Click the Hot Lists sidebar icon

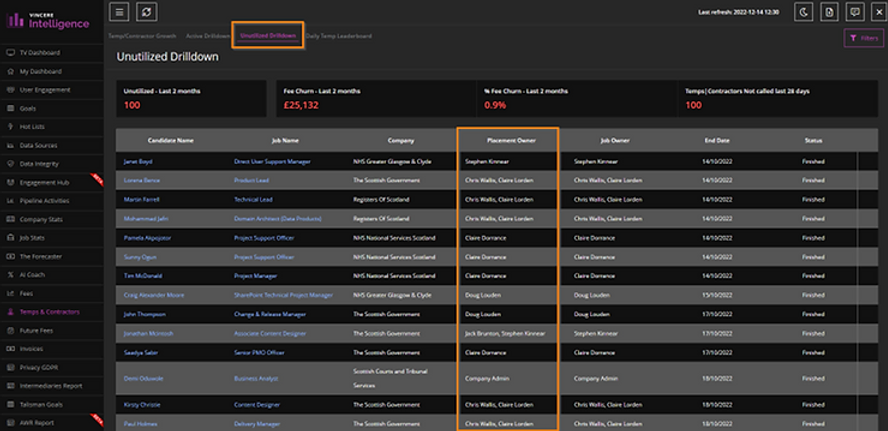click(10, 128)
